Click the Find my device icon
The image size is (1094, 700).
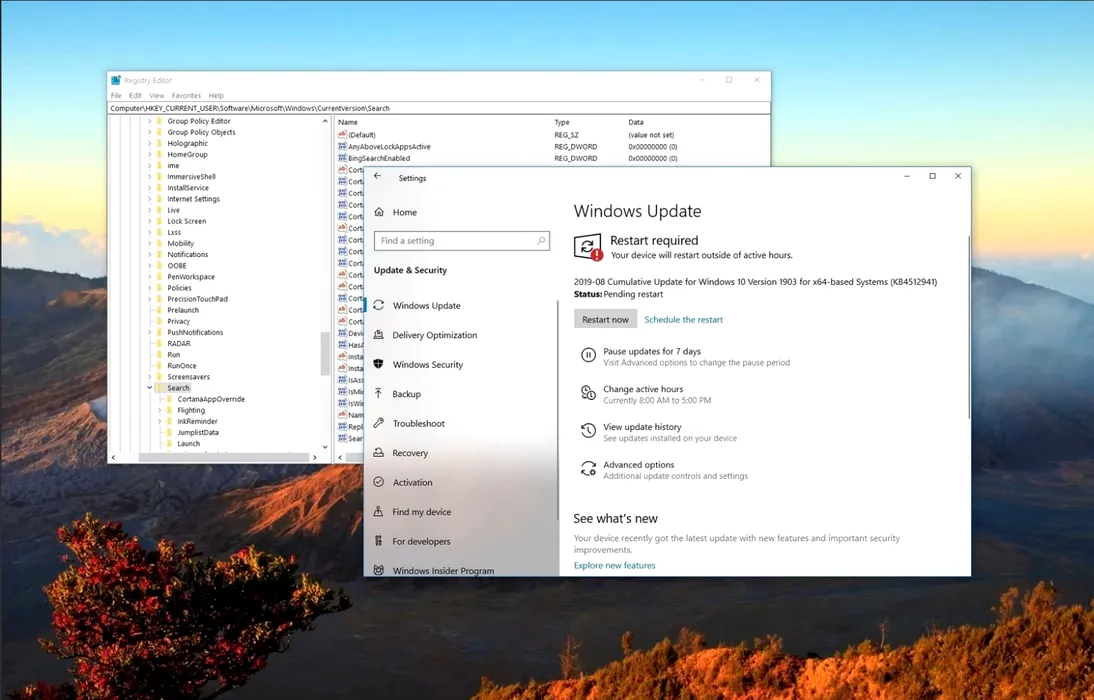pyautogui.click(x=379, y=512)
